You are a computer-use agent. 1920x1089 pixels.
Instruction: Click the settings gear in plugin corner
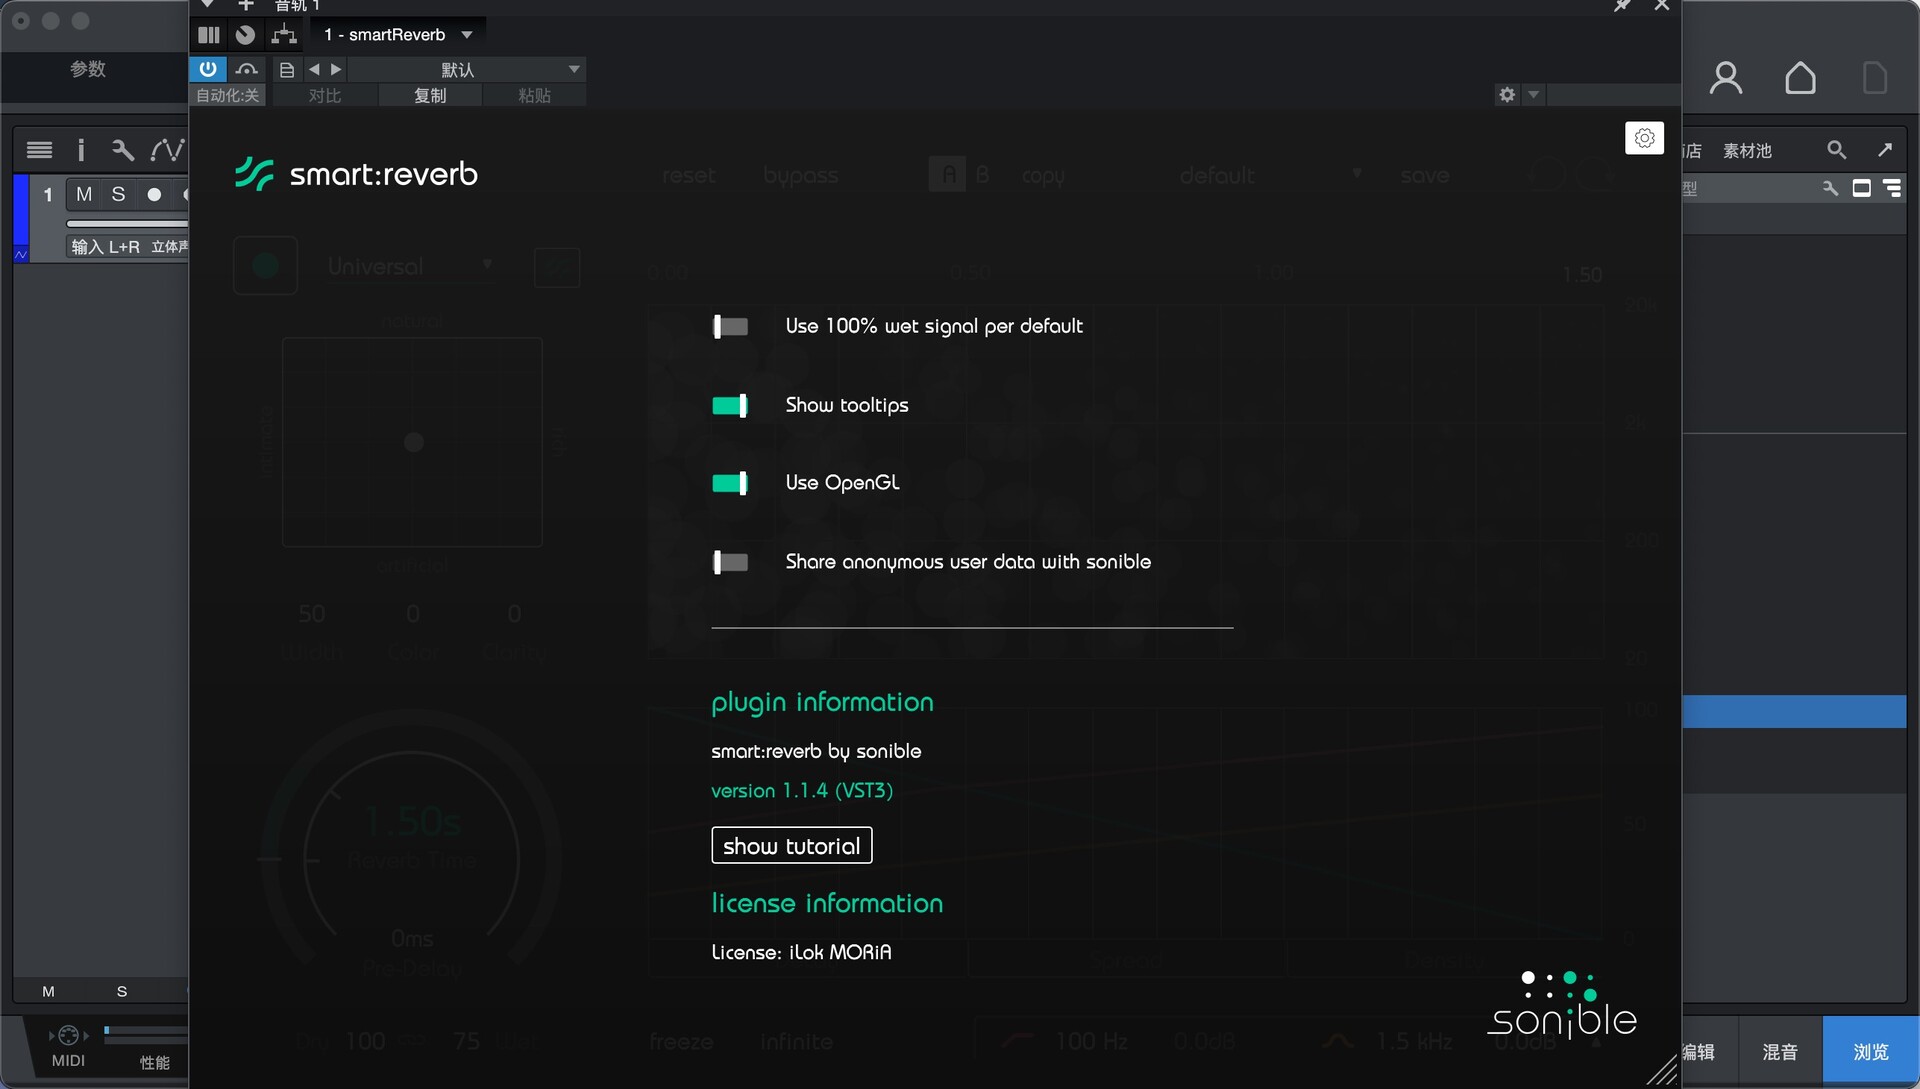pyautogui.click(x=1644, y=138)
